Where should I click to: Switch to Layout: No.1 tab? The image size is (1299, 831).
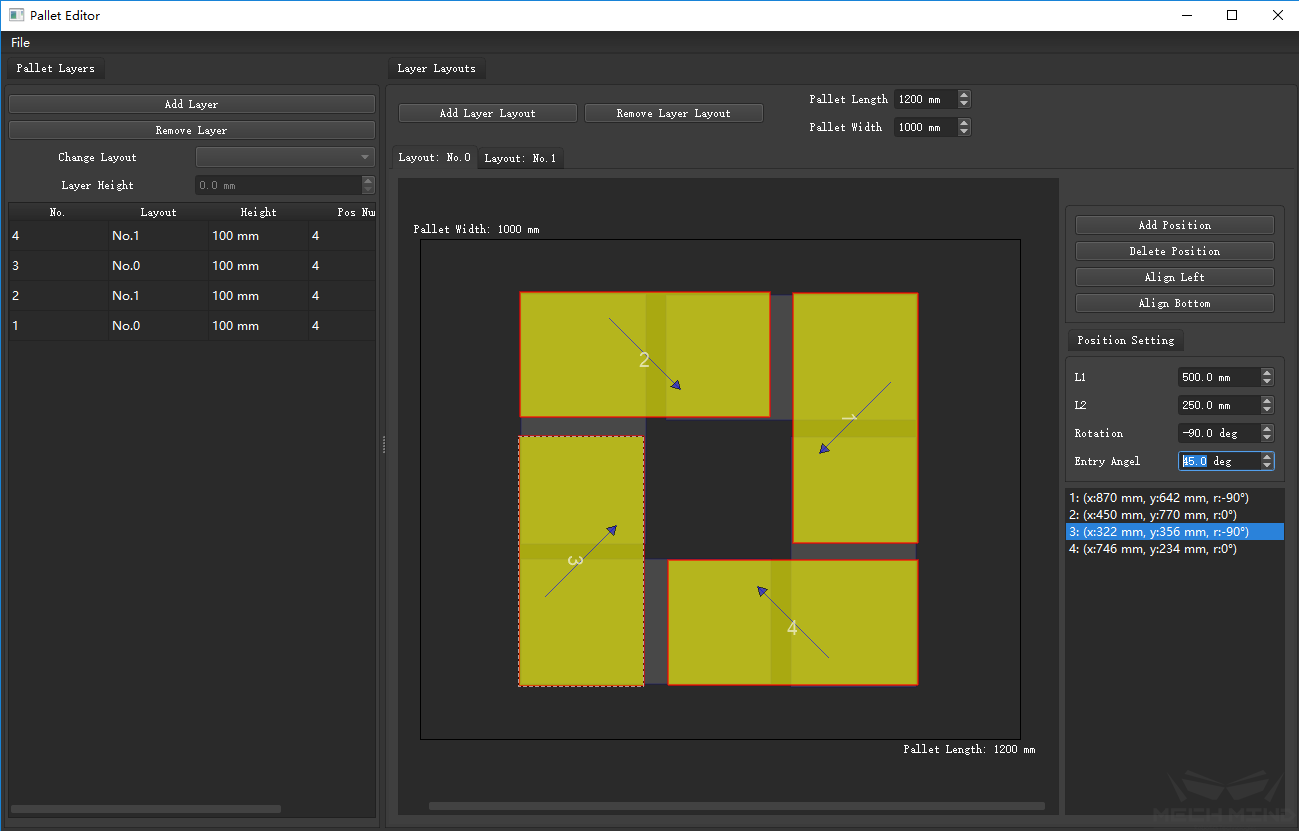(x=520, y=158)
